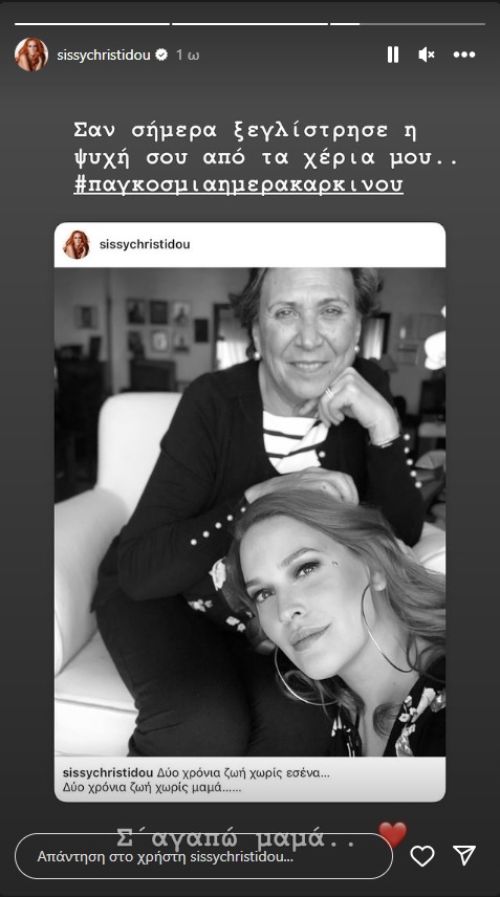500x897 pixels.
Task: Skip to the third story progress segment
Action: pyautogui.click(x=408, y=24)
